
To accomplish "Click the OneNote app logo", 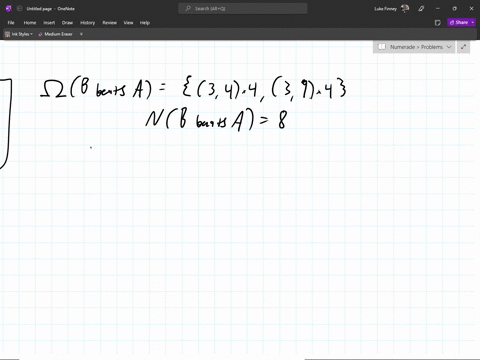I will [9, 9].
